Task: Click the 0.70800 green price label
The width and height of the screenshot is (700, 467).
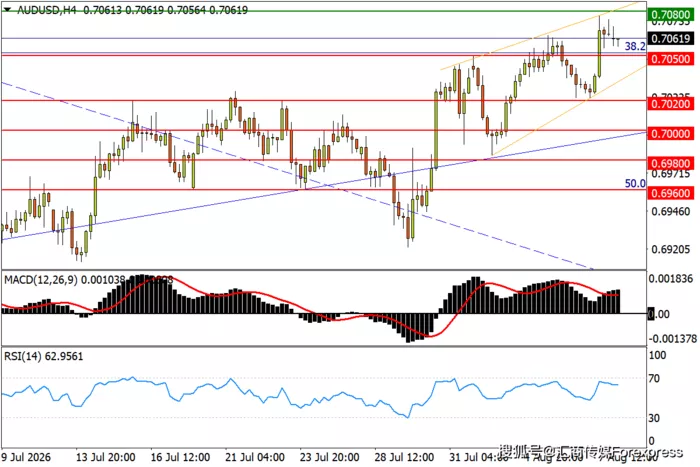Action: 671,14
